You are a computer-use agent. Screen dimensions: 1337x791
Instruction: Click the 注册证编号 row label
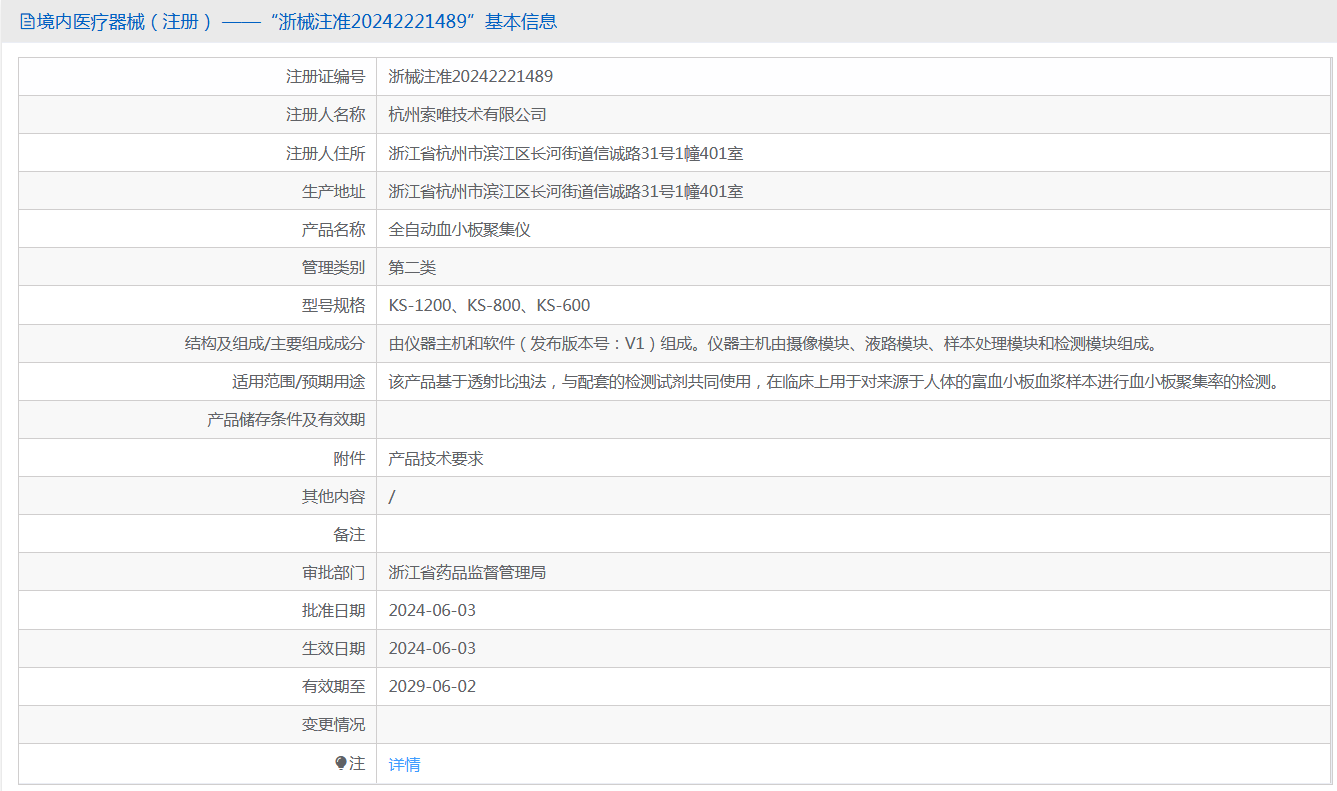325,76
